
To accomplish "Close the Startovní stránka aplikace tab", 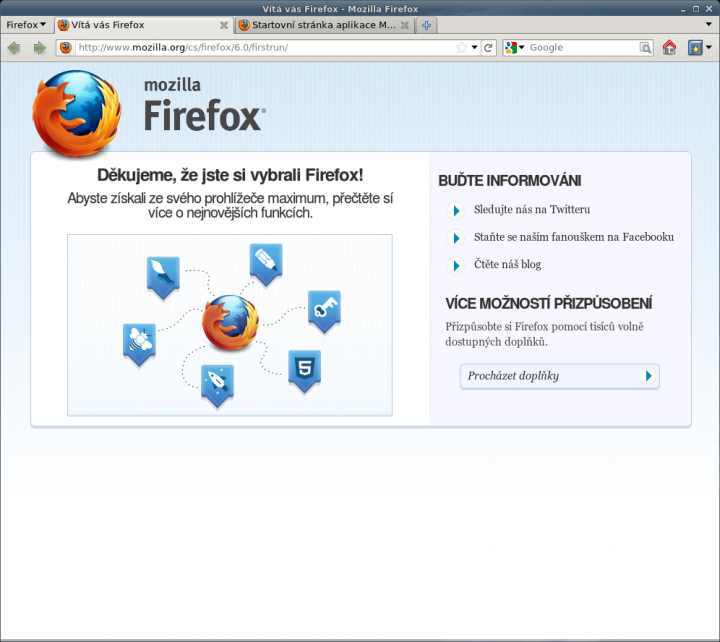I will [x=405, y=25].
